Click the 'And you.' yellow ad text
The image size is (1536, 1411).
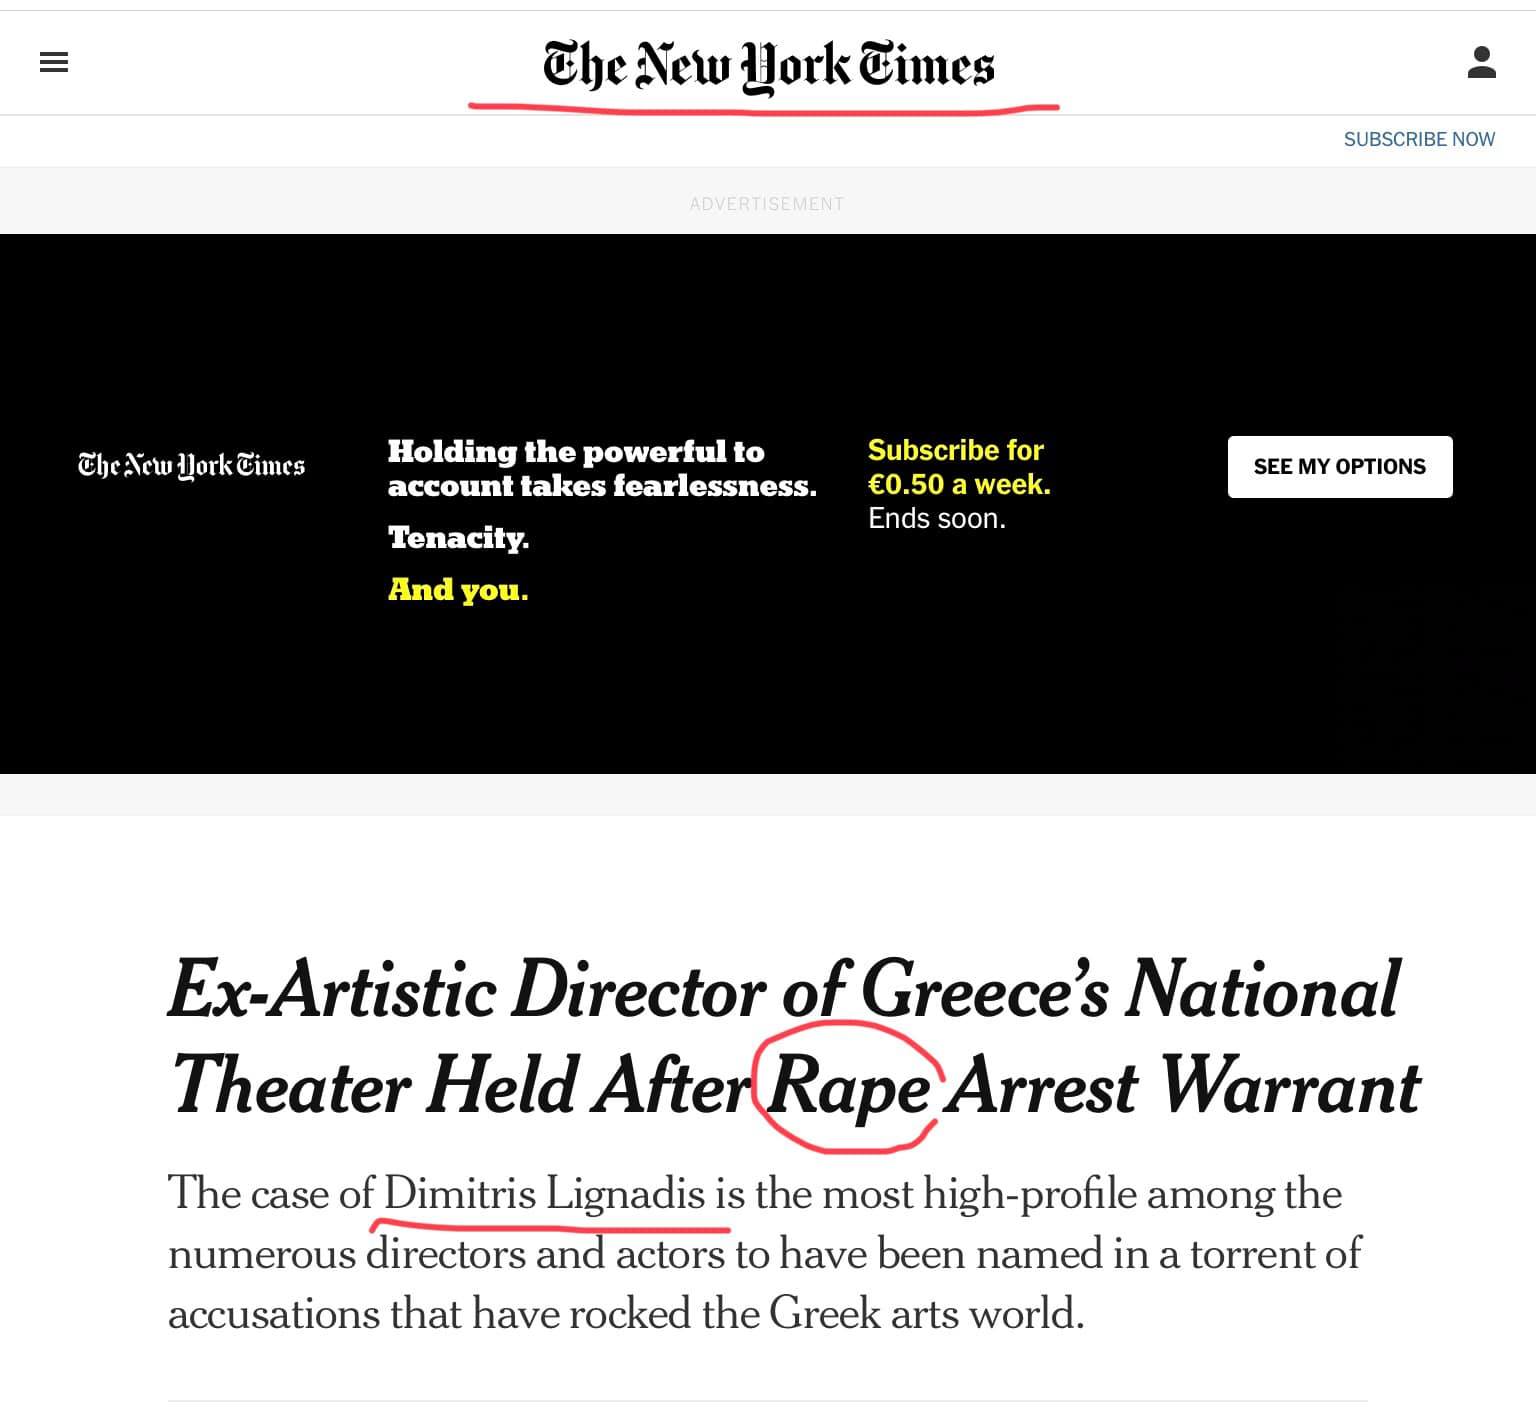pos(458,590)
